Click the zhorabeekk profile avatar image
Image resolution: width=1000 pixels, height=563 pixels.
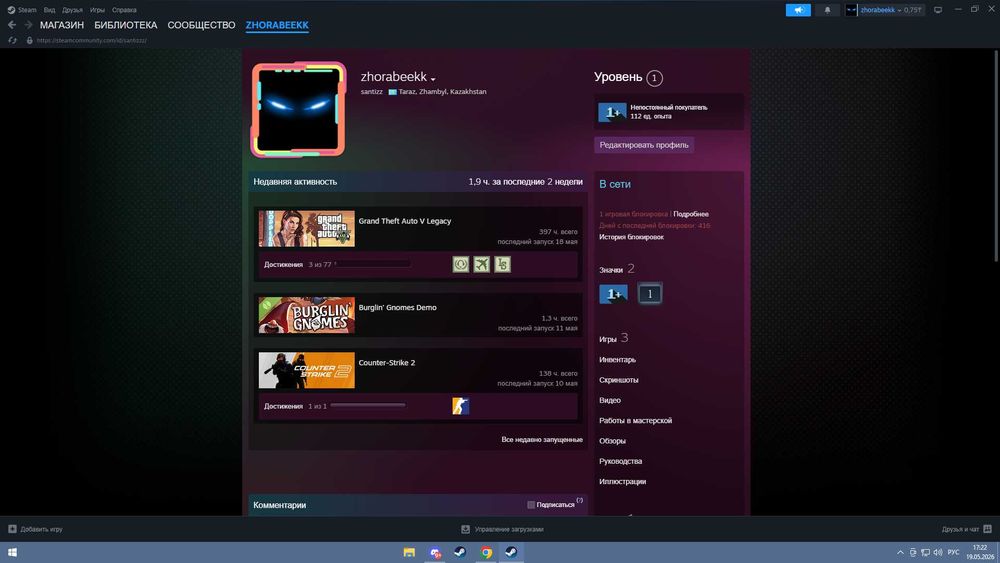[x=298, y=109]
